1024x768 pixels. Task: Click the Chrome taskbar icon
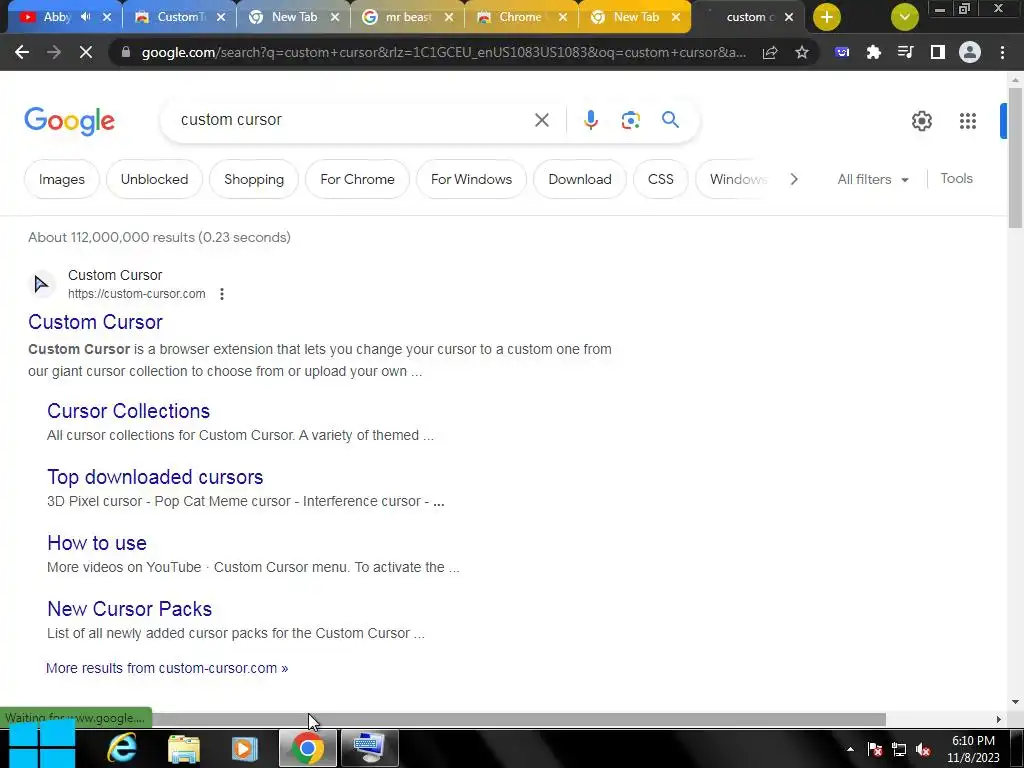(308, 748)
